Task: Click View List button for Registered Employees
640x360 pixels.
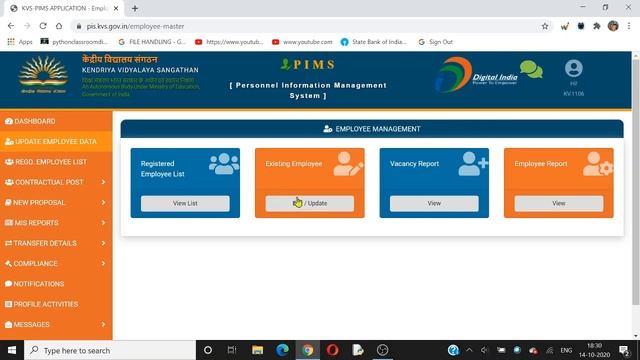Action: [185, 203]
